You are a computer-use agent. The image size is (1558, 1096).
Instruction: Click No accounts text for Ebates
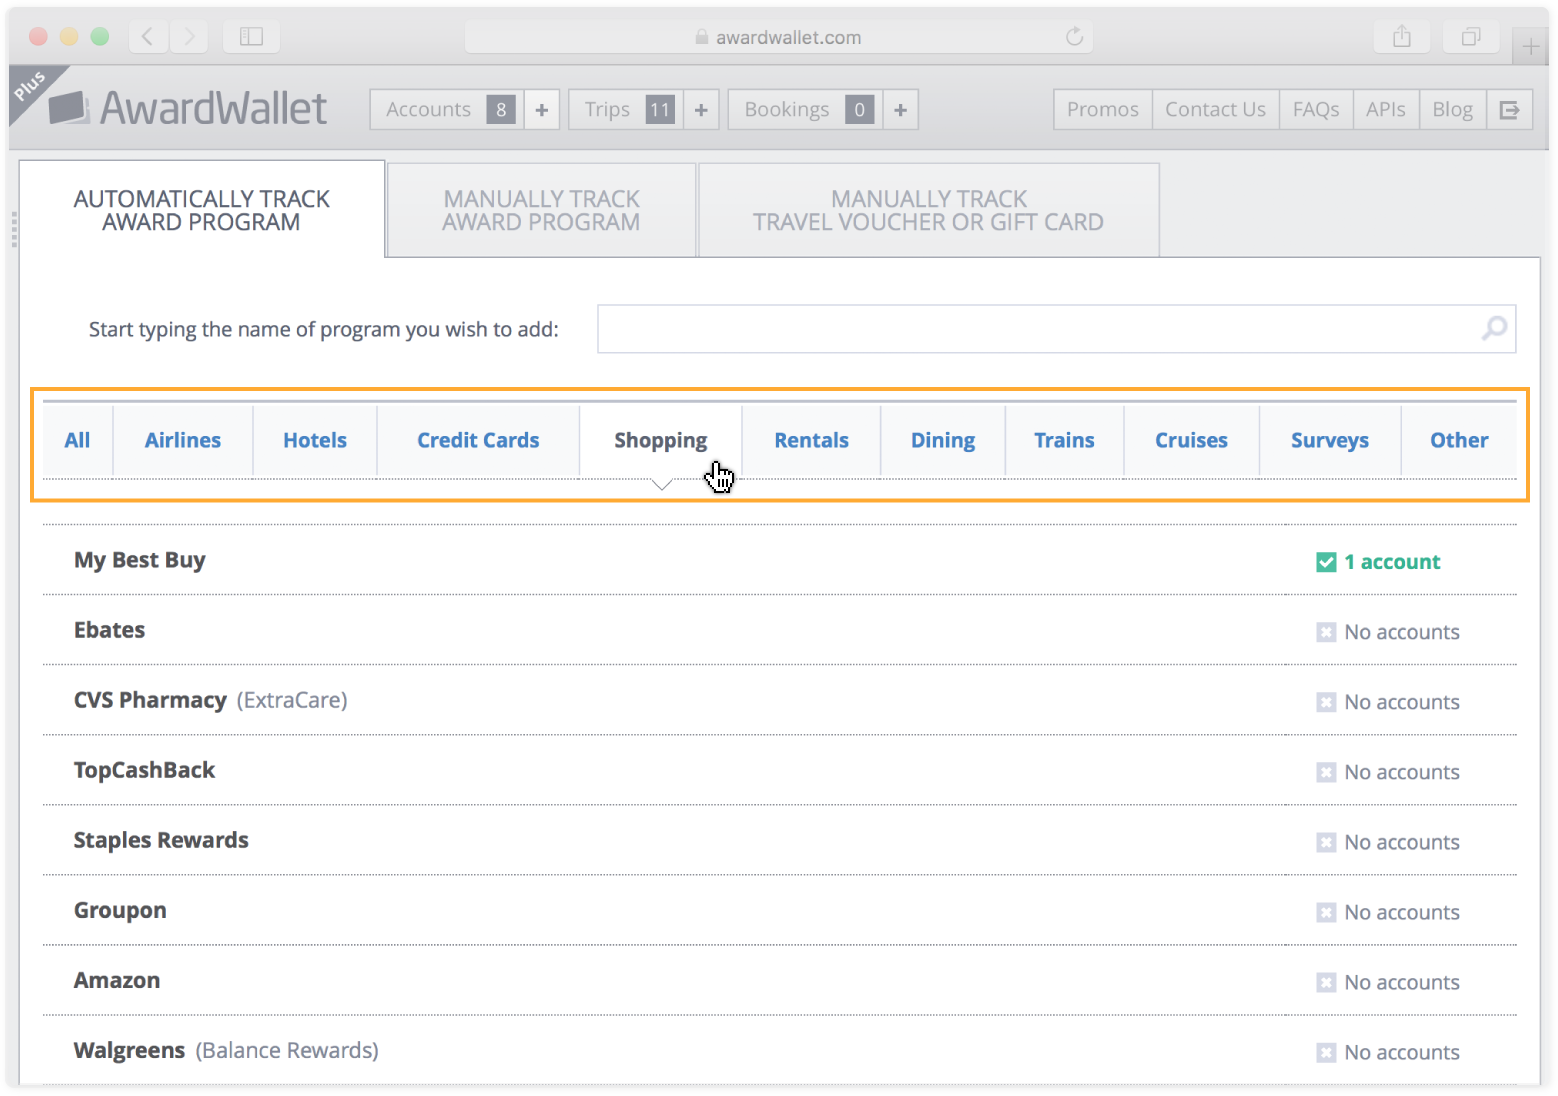tap(1402, 632)
